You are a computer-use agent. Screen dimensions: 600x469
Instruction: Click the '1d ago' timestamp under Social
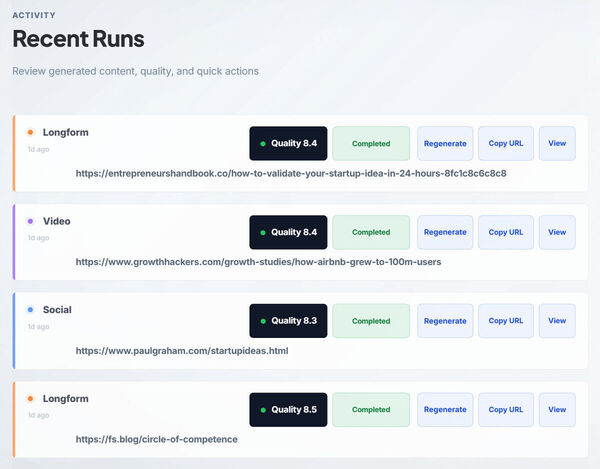[x=38, y=327]
